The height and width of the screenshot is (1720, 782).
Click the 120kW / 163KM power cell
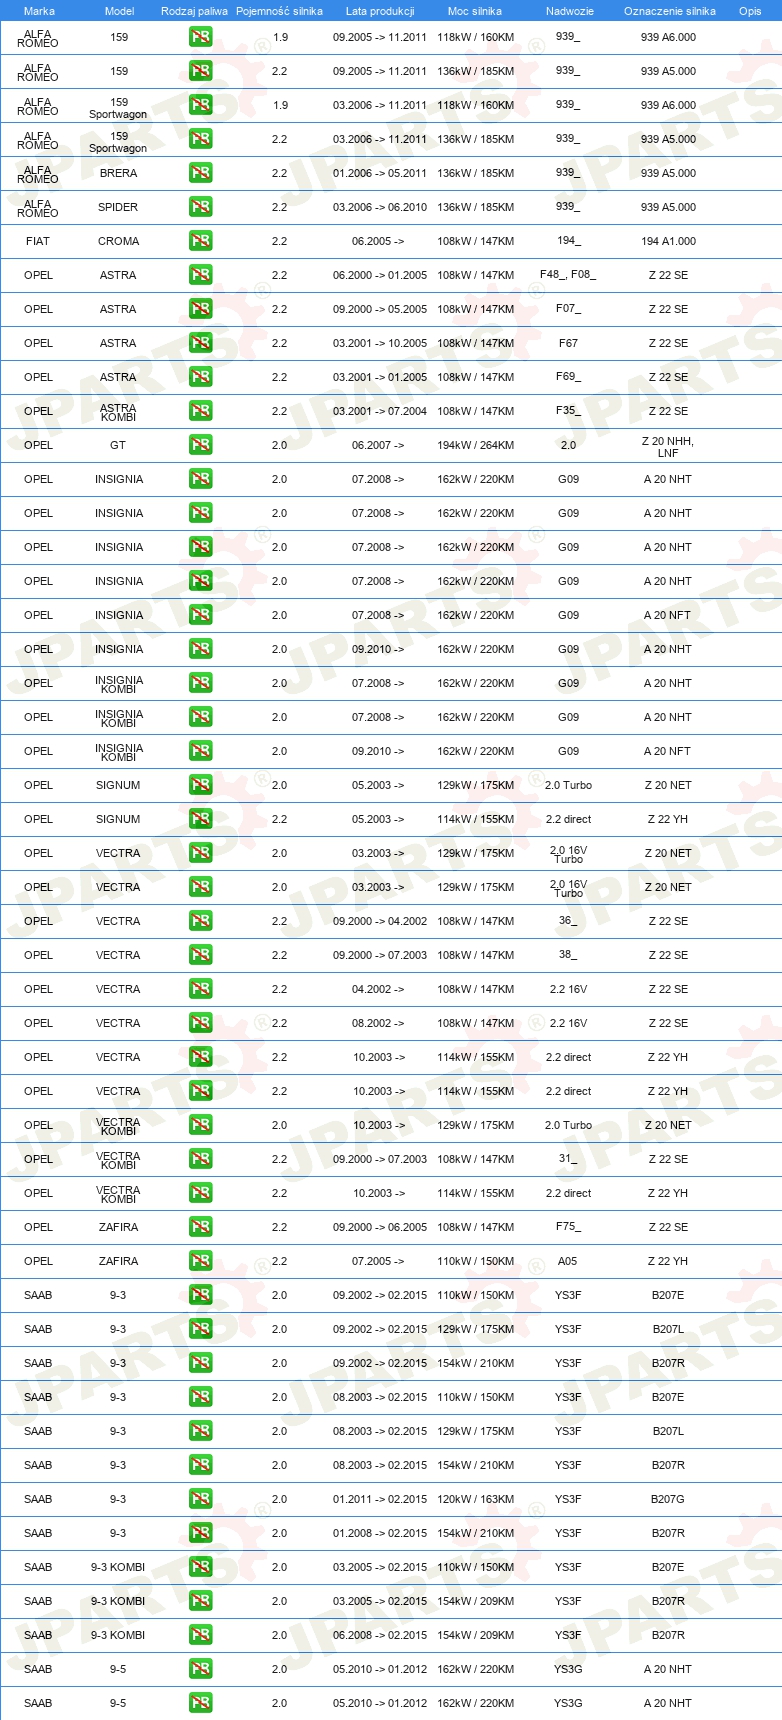click(475, 1499)
